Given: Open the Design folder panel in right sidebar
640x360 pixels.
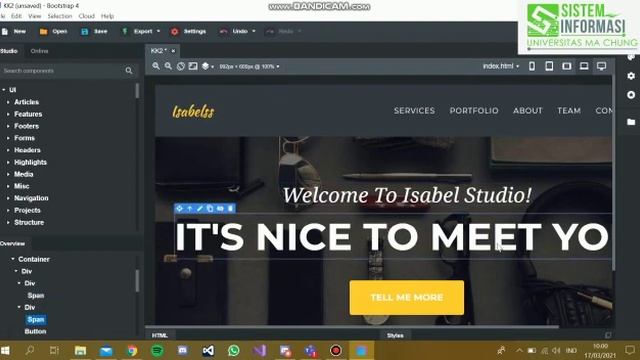Looking at the screenshot, I should (x=631, y=122).
